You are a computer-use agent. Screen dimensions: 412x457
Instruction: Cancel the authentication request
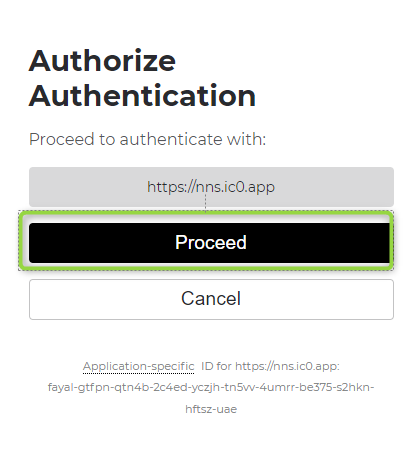tap(211, 299)
